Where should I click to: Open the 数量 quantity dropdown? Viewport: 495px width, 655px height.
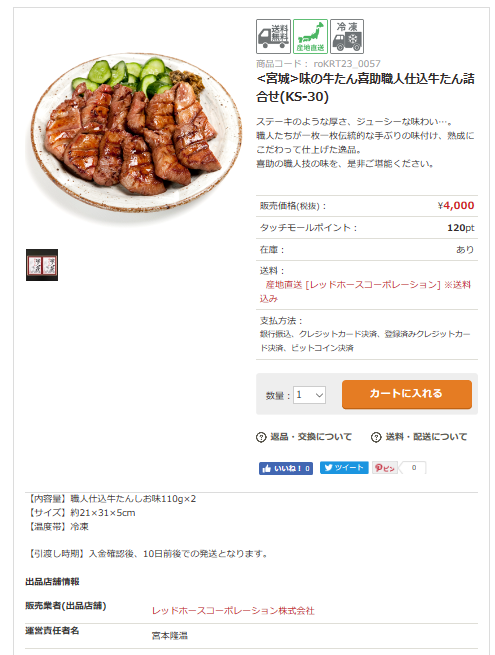[x=309, y=395]
